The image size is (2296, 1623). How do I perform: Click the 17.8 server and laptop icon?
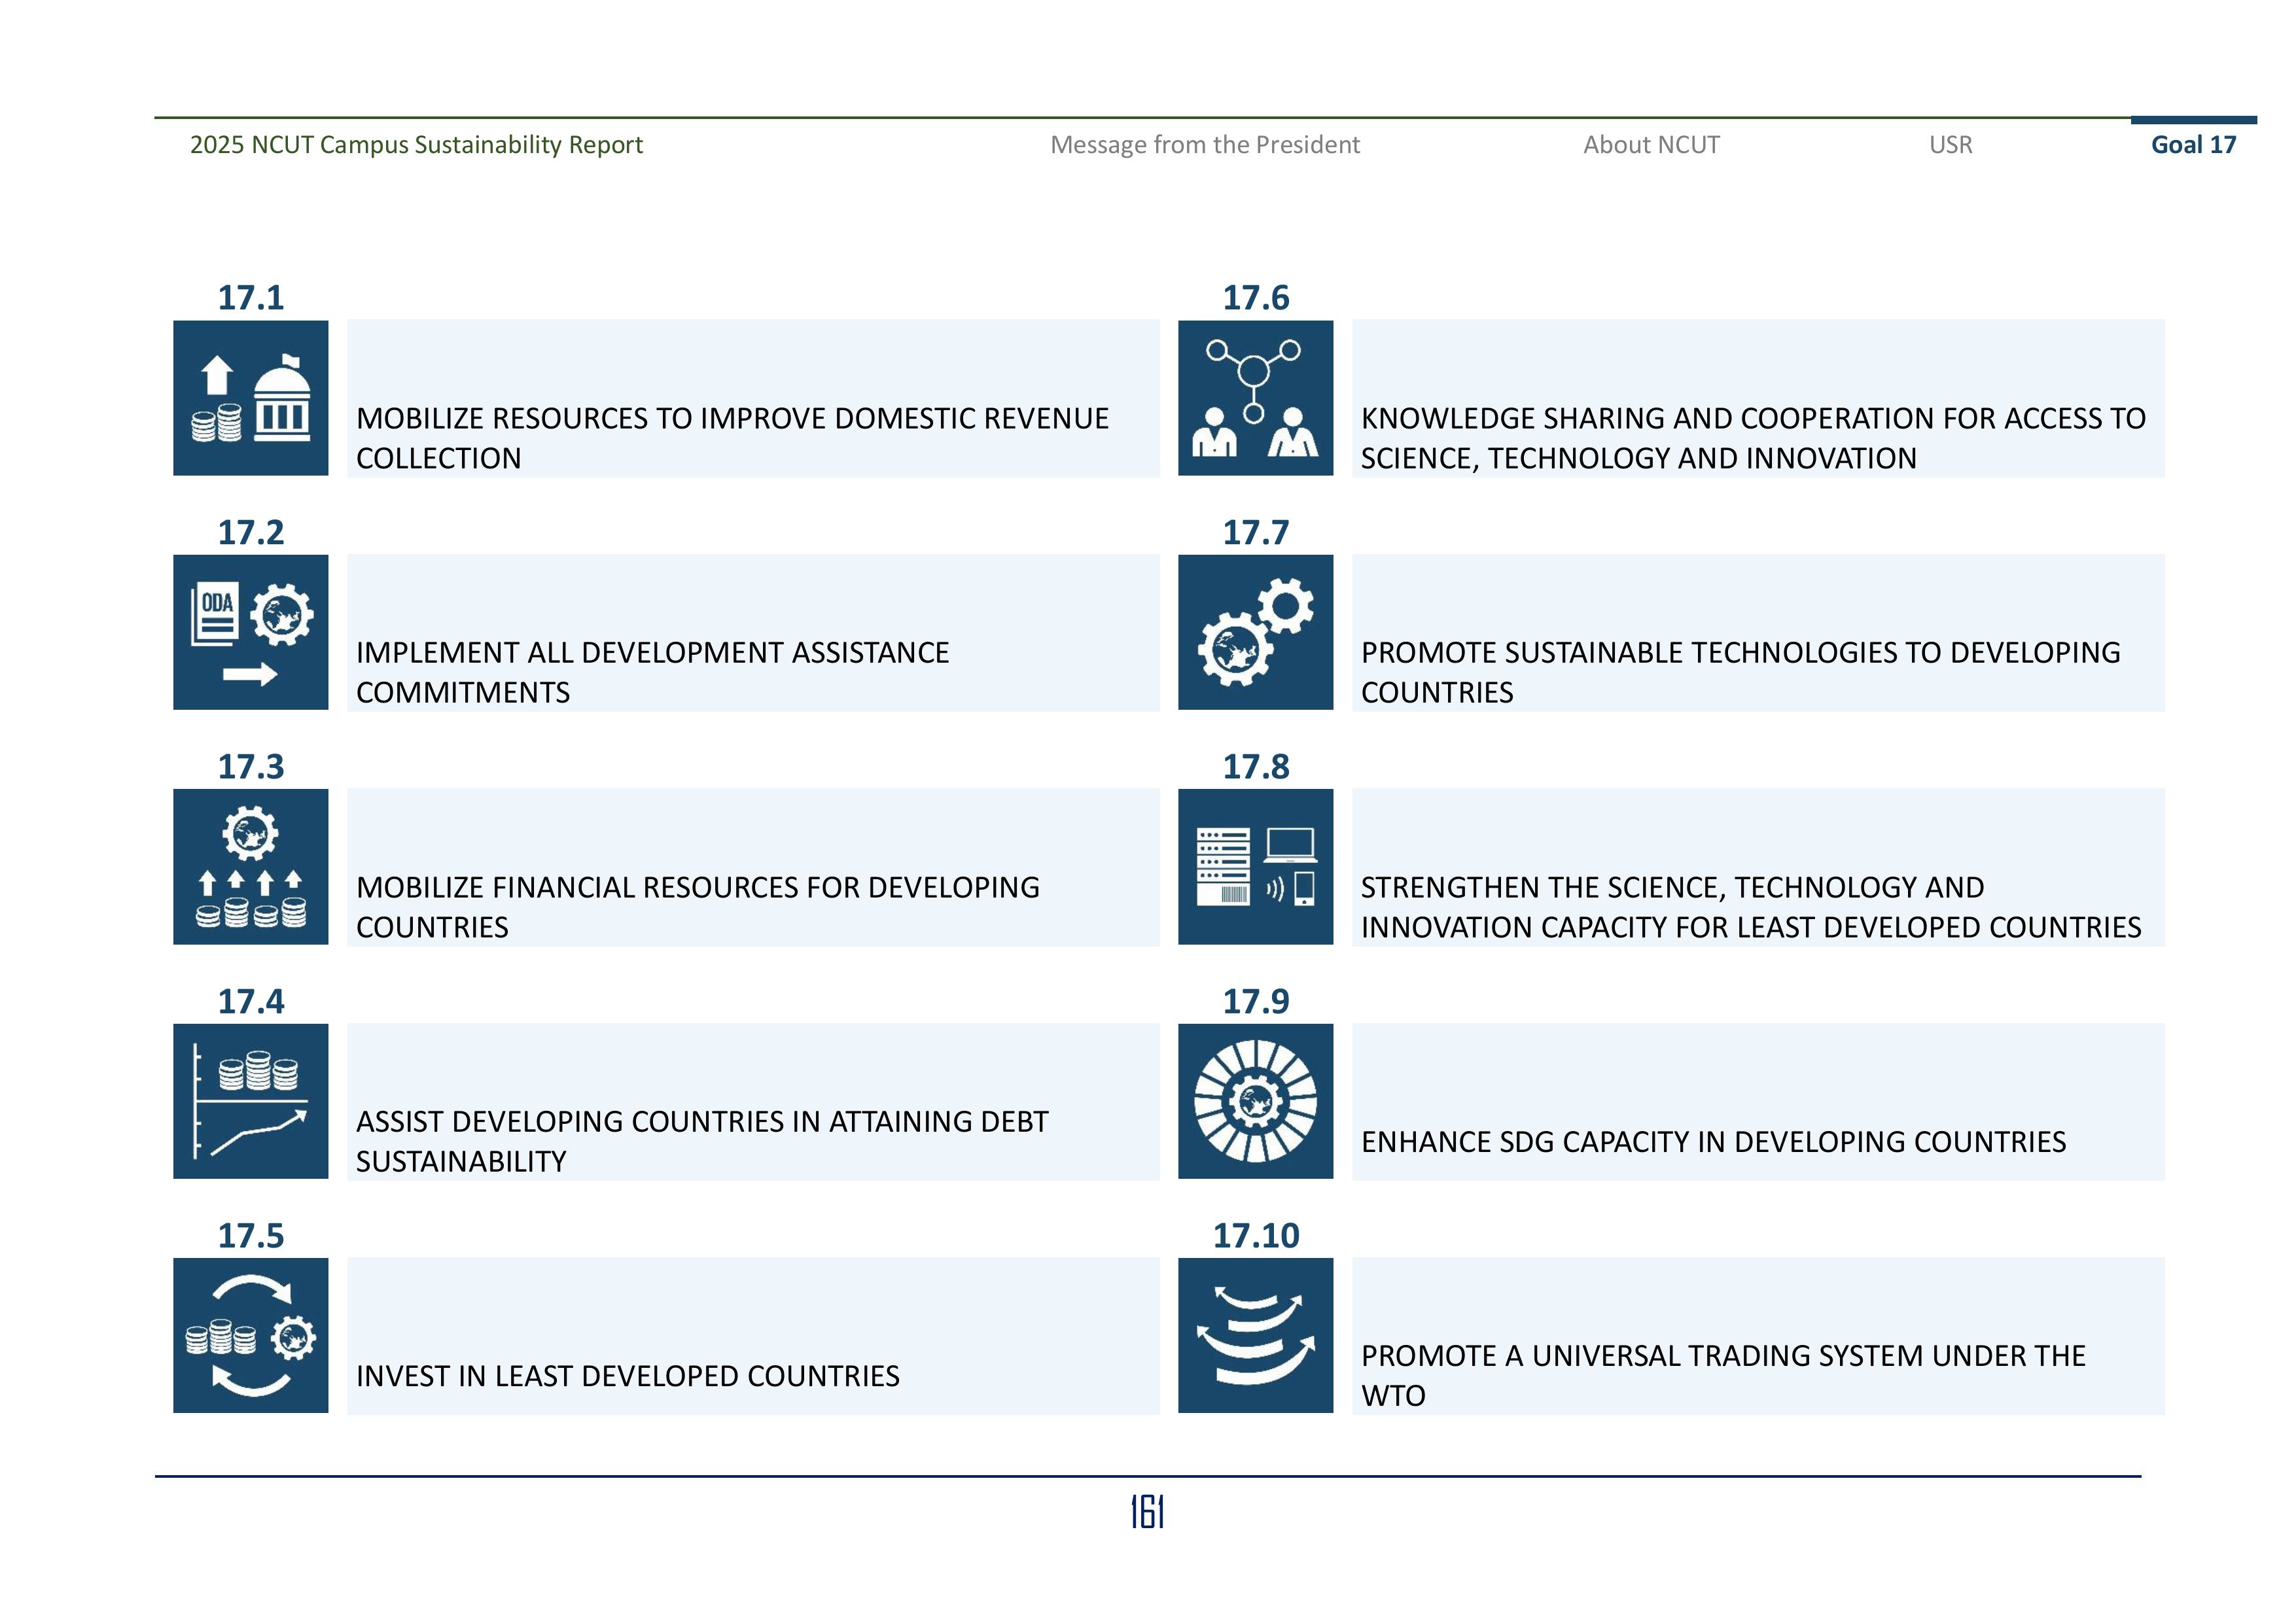(x=1255, y=866)
